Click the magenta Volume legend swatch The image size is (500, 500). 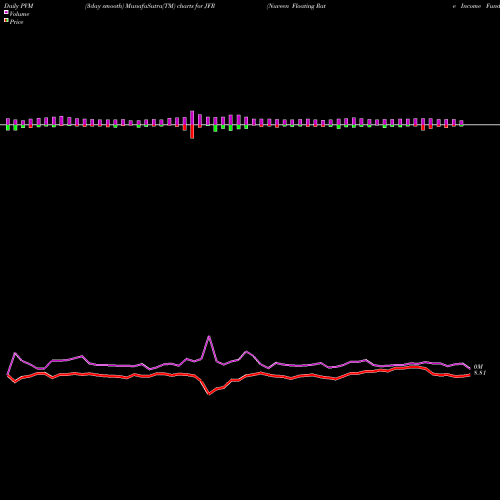pyautogui.click(x=6, y=12)
